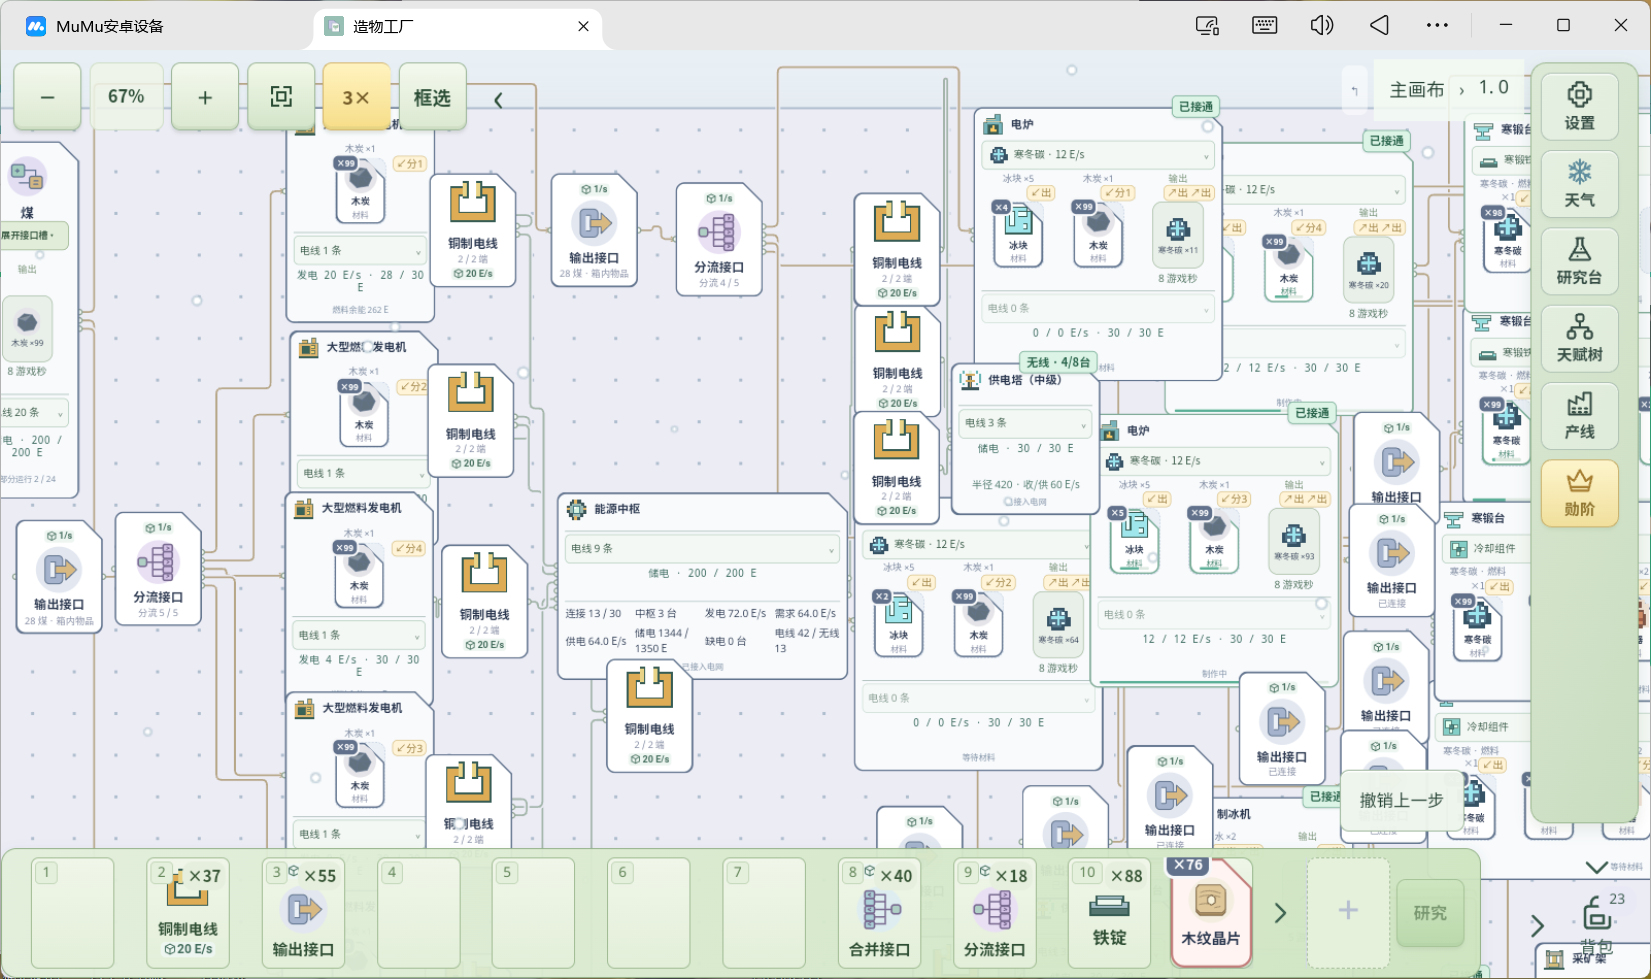Screen dimensions: 1651x979
Task: Open the 电线 1 条 dropdown above 发电 4 E/s
Action: [x=359, y=635]
